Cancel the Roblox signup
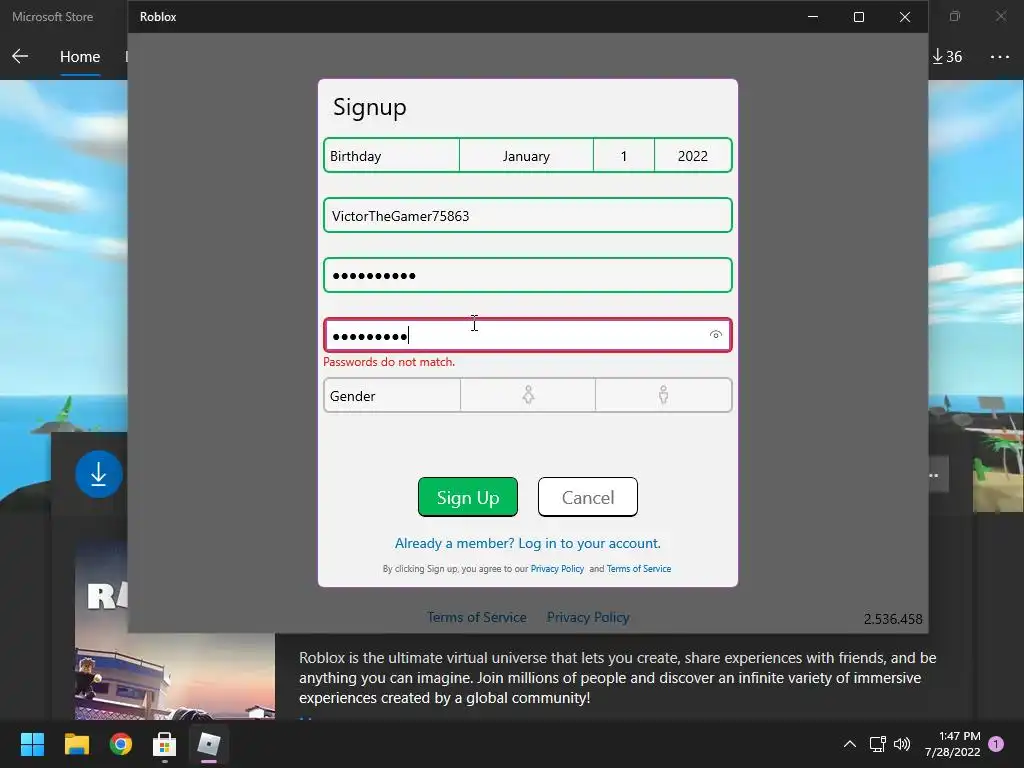Viewport: 1024px width, 768px height. point(588,497)
